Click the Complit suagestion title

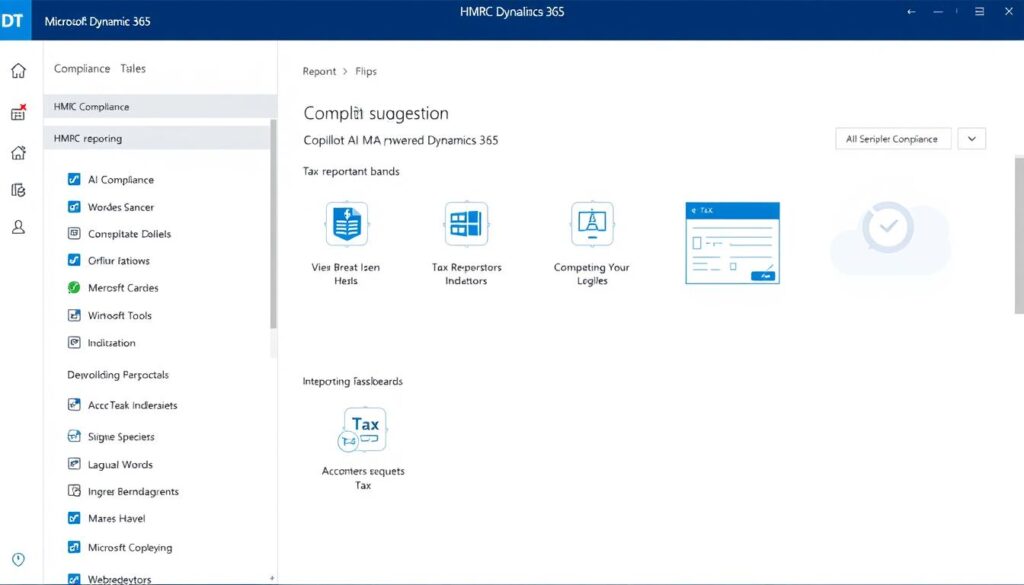coord(376,114)
